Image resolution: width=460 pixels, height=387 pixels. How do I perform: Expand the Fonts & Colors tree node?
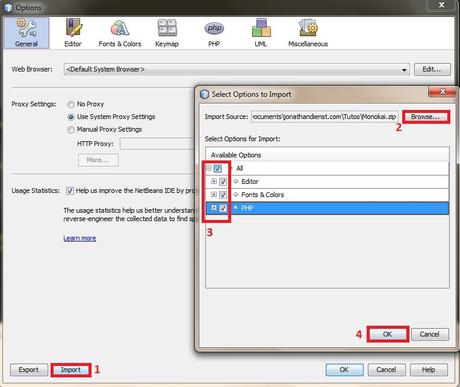coord(214,194)
